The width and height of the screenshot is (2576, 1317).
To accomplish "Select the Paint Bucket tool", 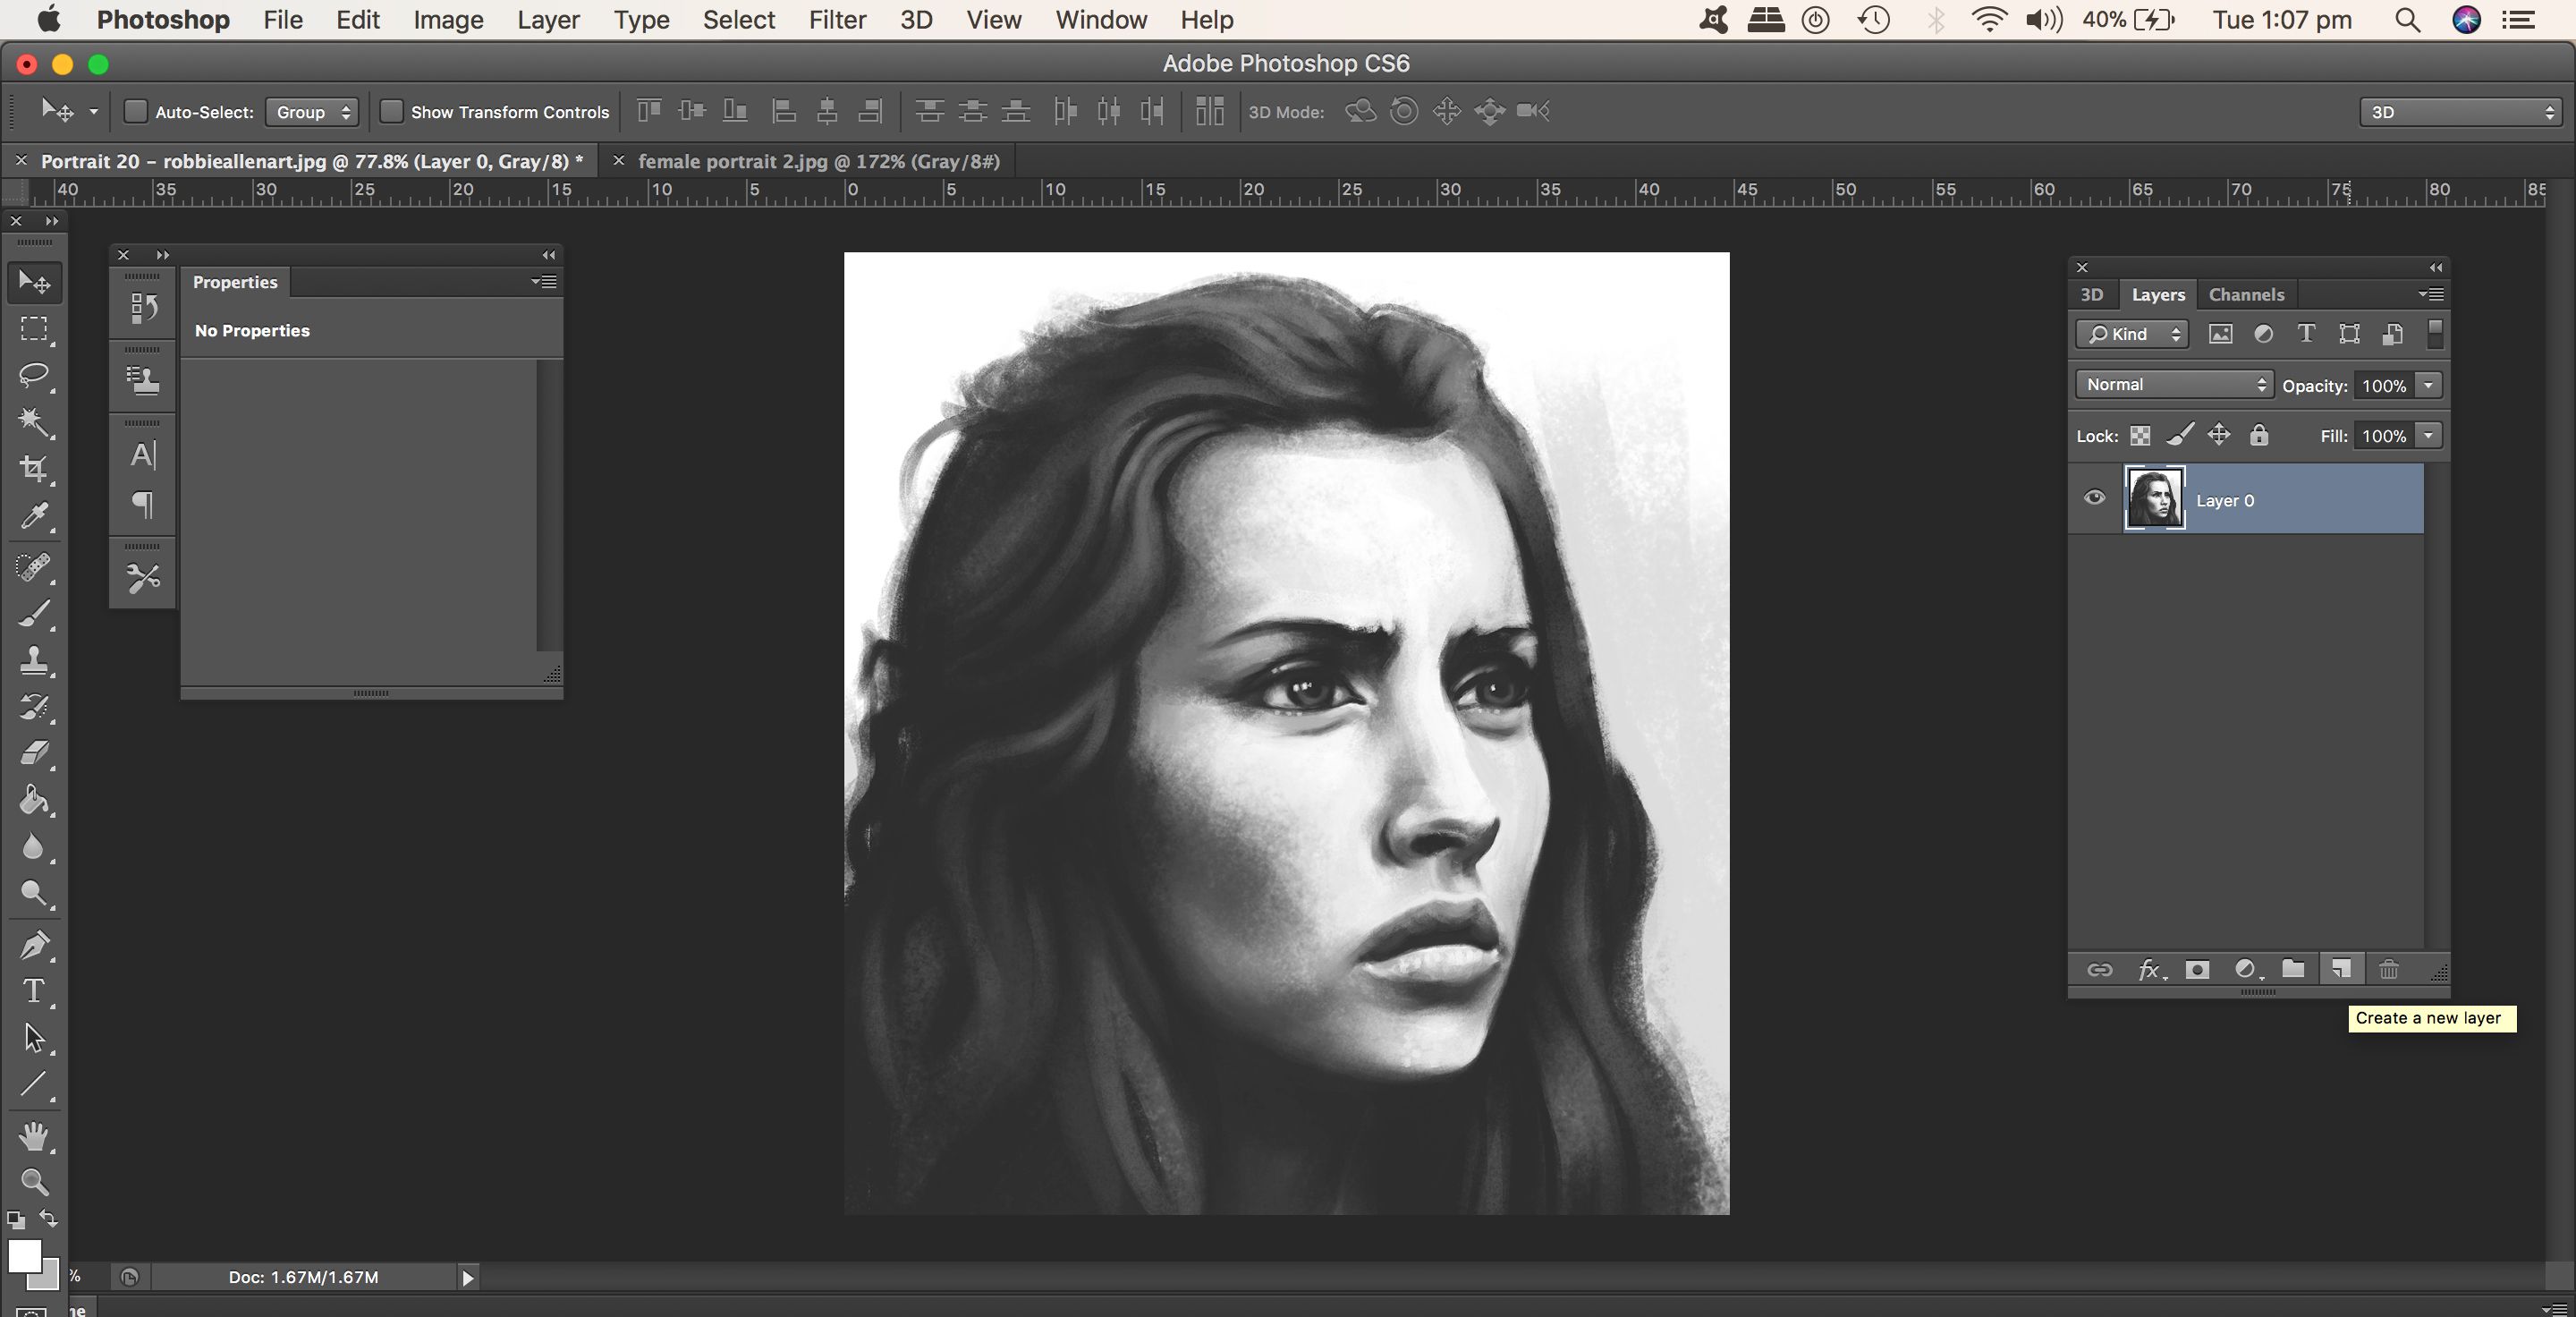I will pyautogui.click(x=34, y=800).
